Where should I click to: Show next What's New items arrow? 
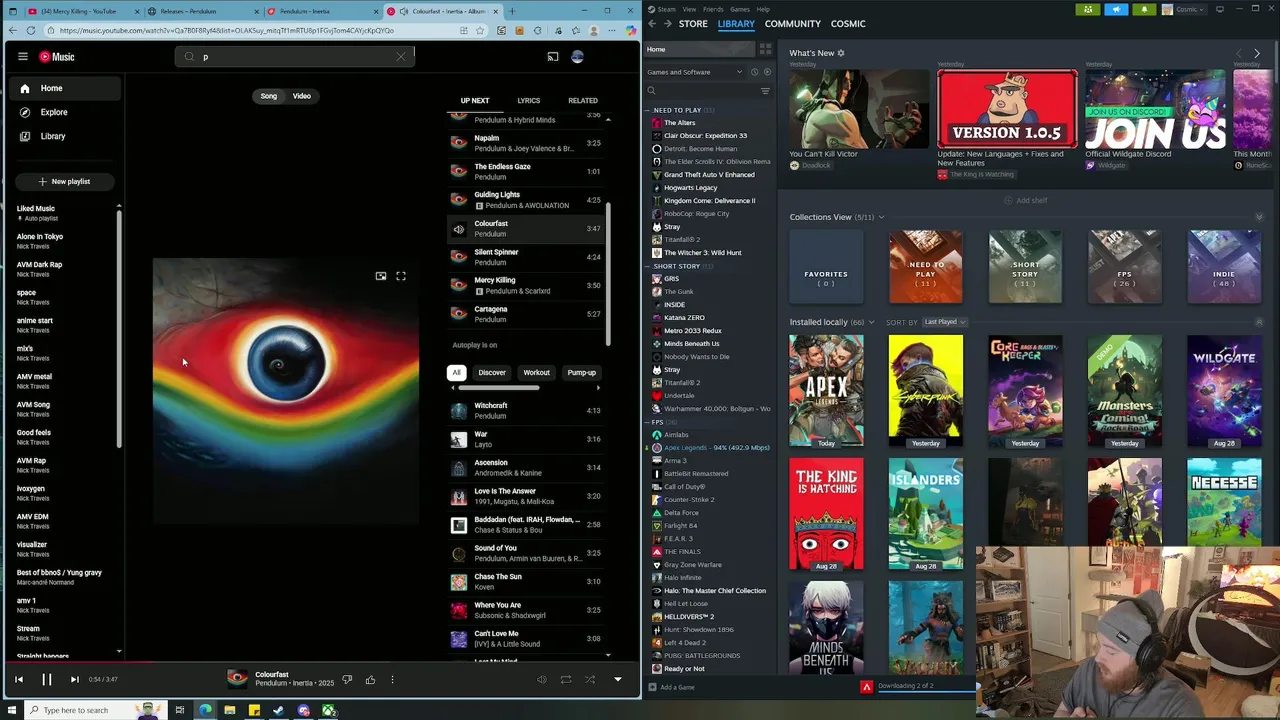[1257, 53]
